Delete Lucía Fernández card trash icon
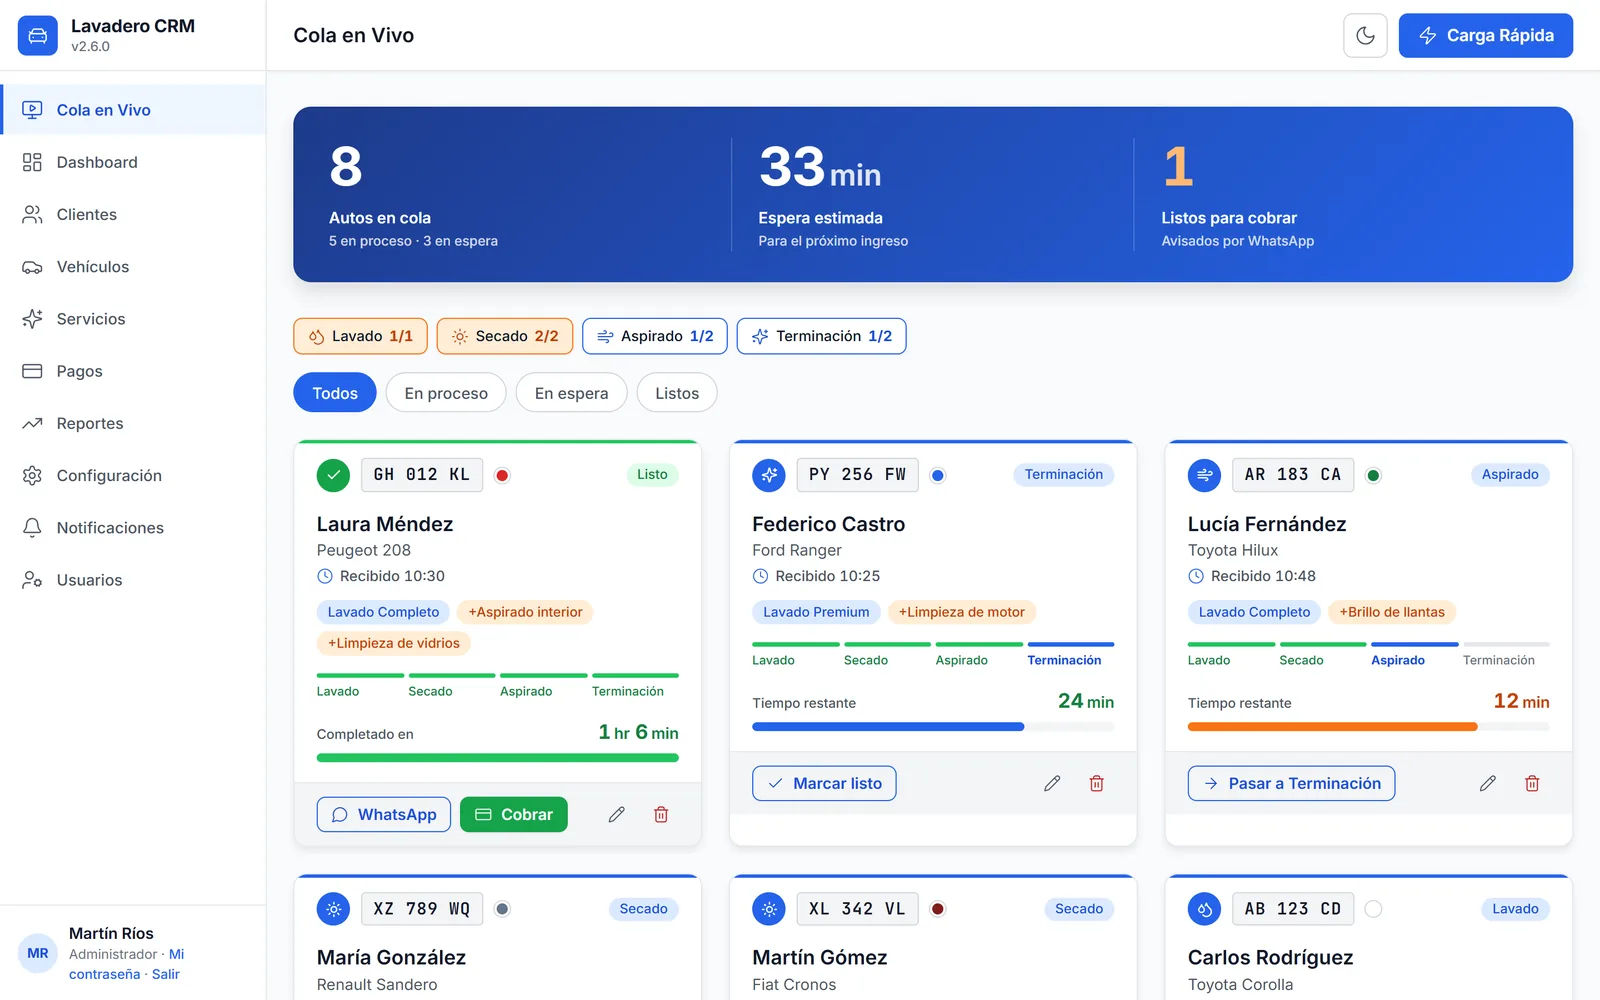Screen dimensions: 1600x1000 pyautogui.click(x=1532, y=783)
